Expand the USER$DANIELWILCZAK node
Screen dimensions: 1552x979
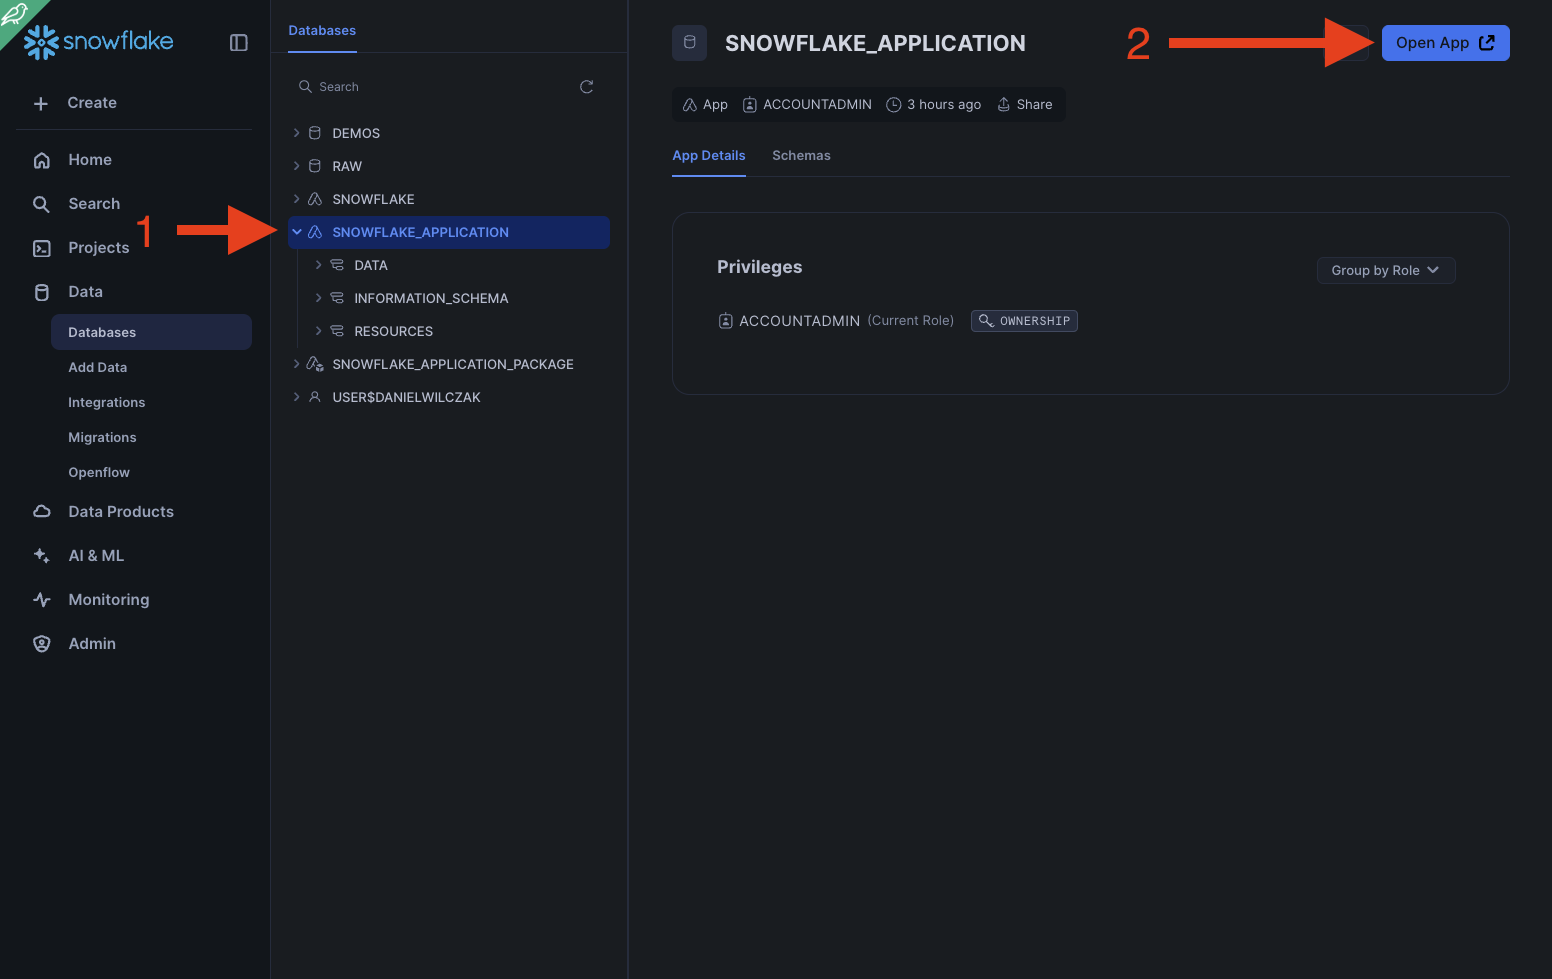click(x=297, y=397)
